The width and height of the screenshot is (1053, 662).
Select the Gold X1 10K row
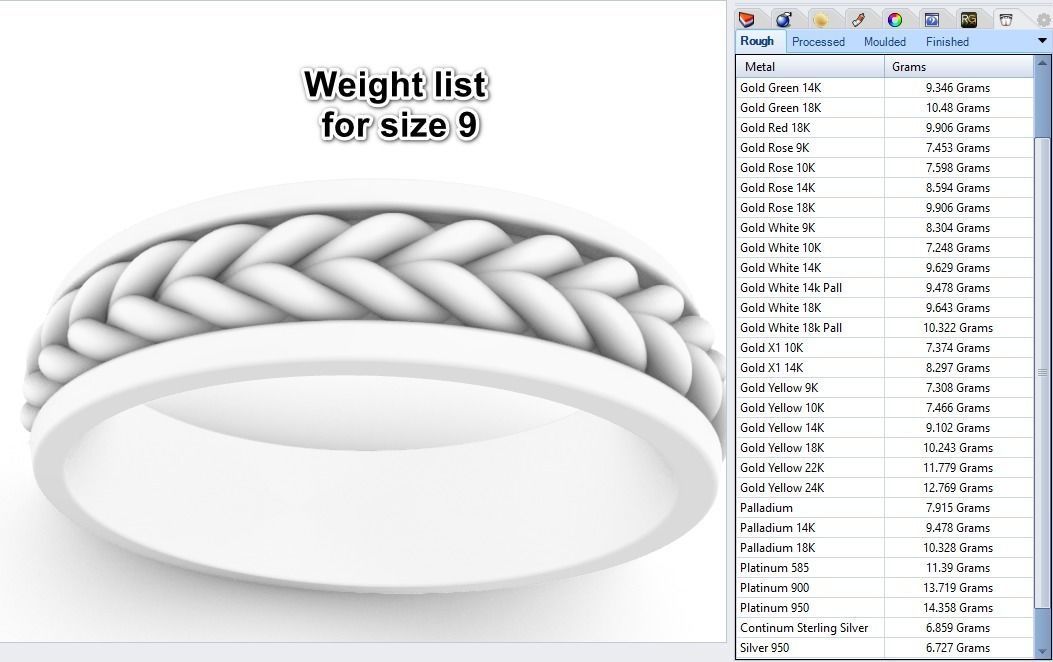884,348
